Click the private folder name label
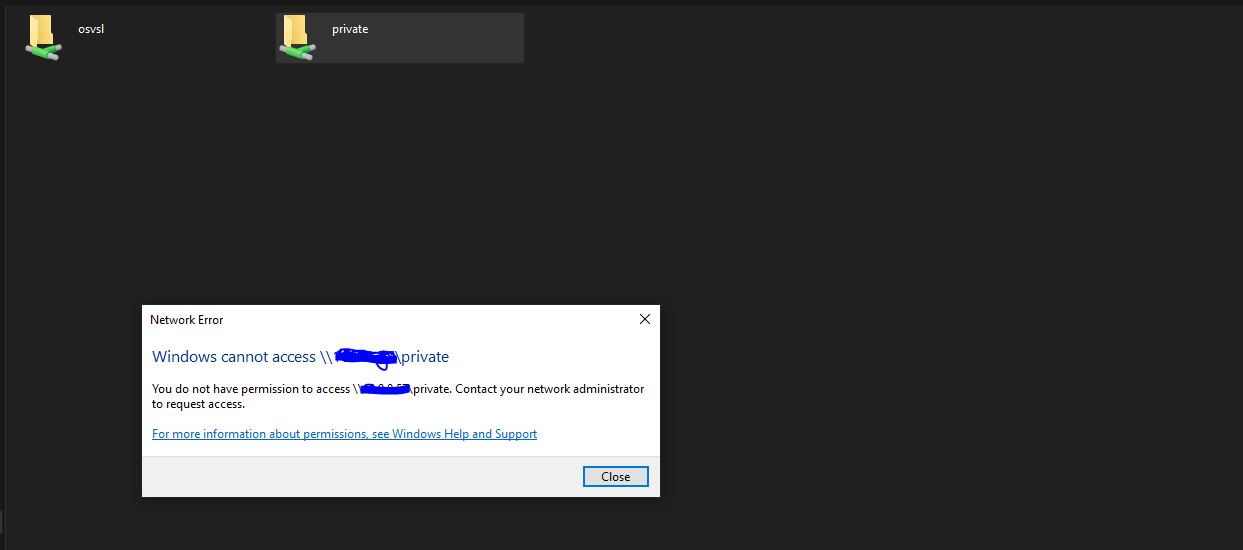Image resolution: width=1243 pixels, height=550 pixels. [x=350, y=29]
